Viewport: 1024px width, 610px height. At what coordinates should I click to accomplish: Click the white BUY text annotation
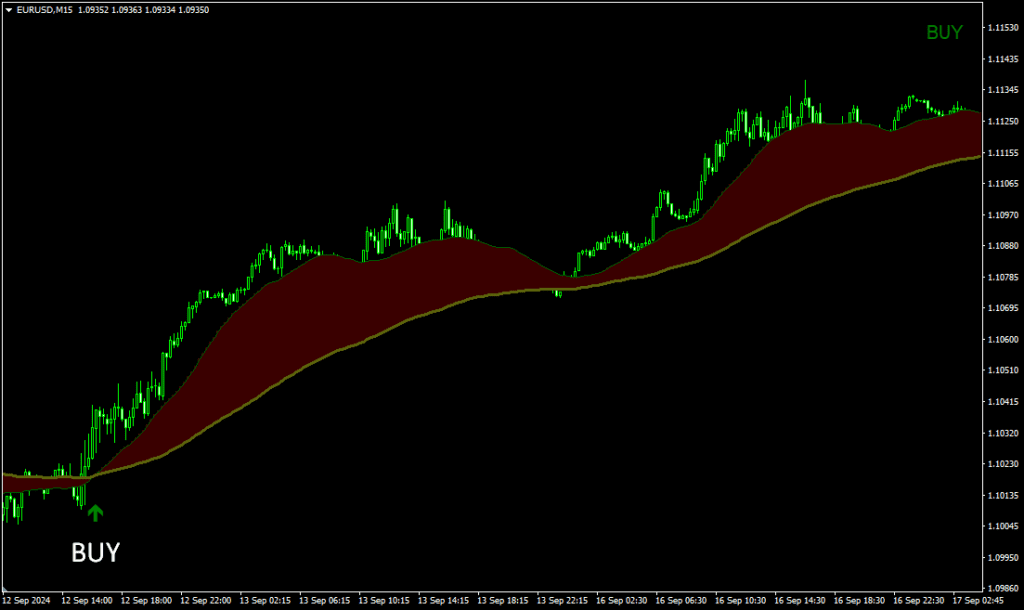tap(94, 551)
